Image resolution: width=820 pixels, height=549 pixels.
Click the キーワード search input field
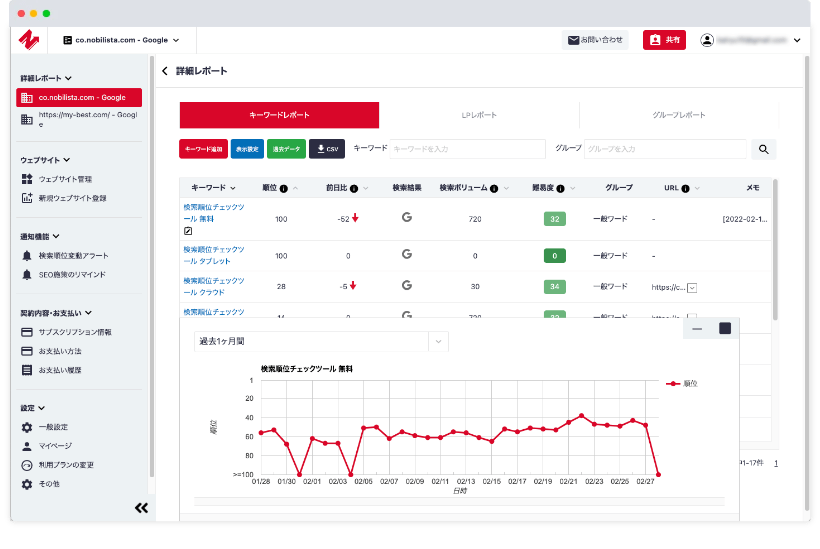[x=467, y=149]
